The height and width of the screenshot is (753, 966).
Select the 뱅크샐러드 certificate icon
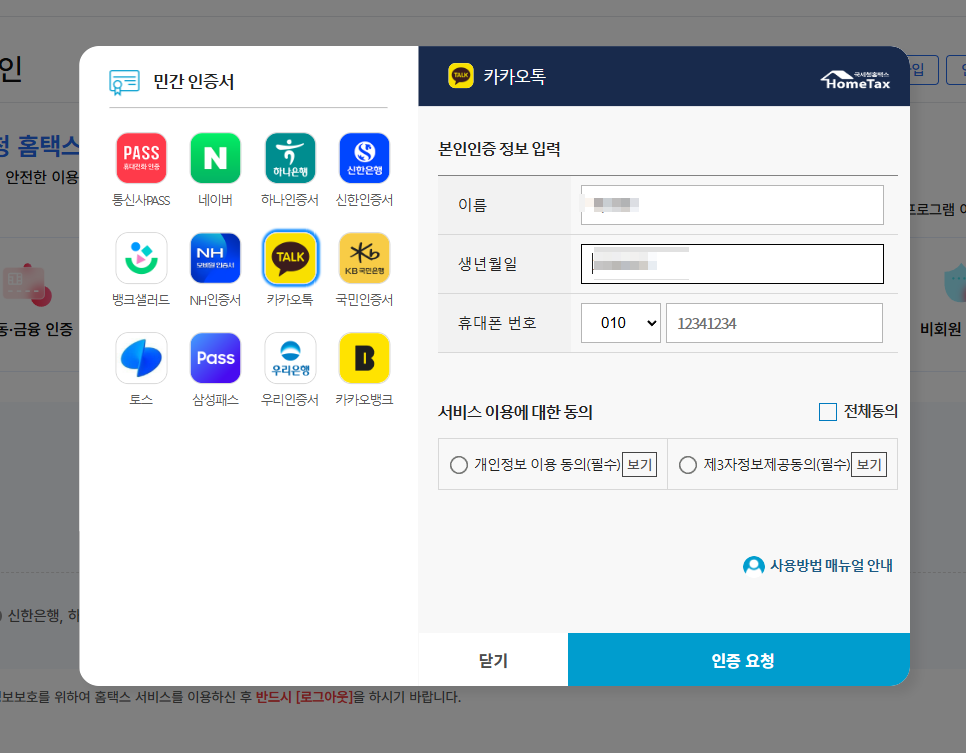tap(141, 258)
